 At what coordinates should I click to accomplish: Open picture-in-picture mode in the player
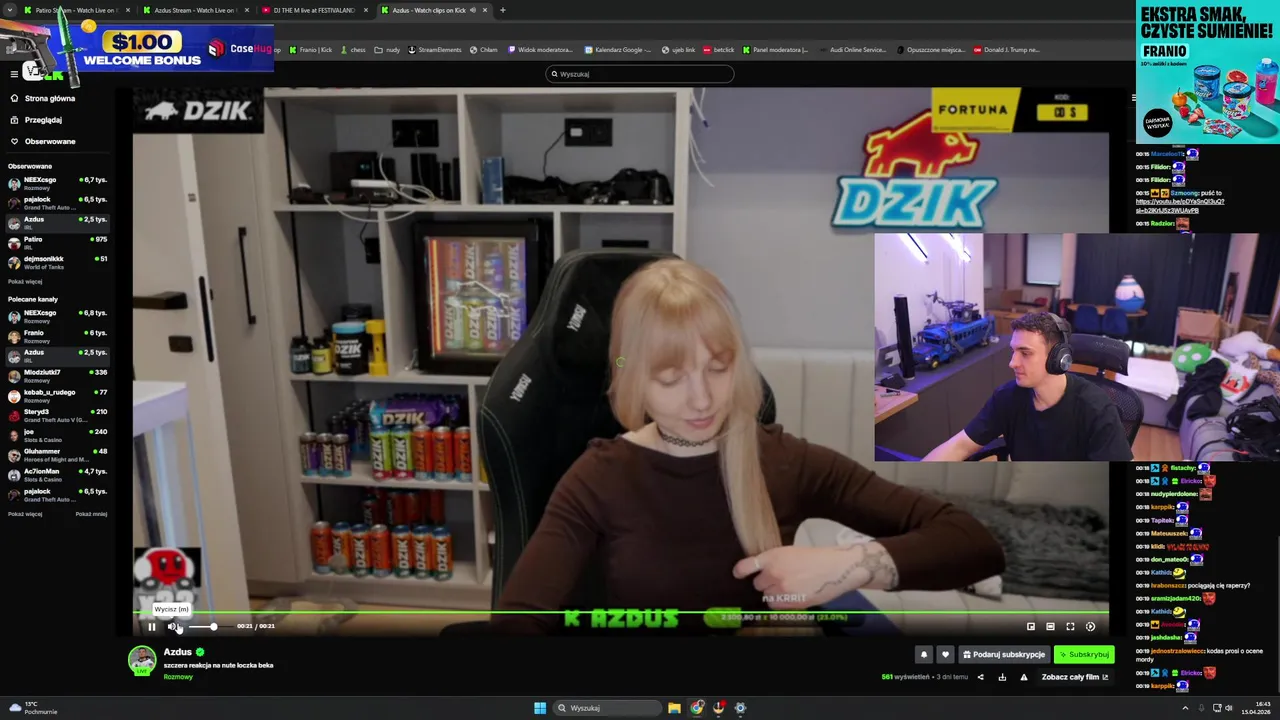[x=1031, y=627]
